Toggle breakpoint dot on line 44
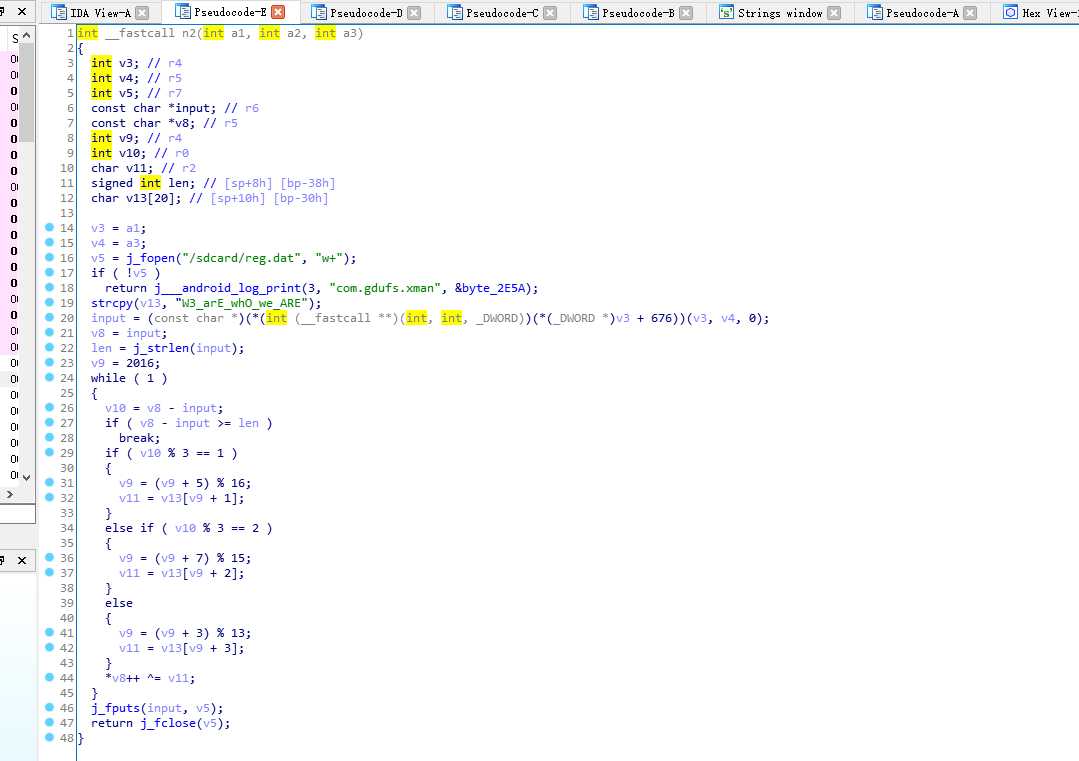This screenshot has width=1079, height=761. [49, 678]
